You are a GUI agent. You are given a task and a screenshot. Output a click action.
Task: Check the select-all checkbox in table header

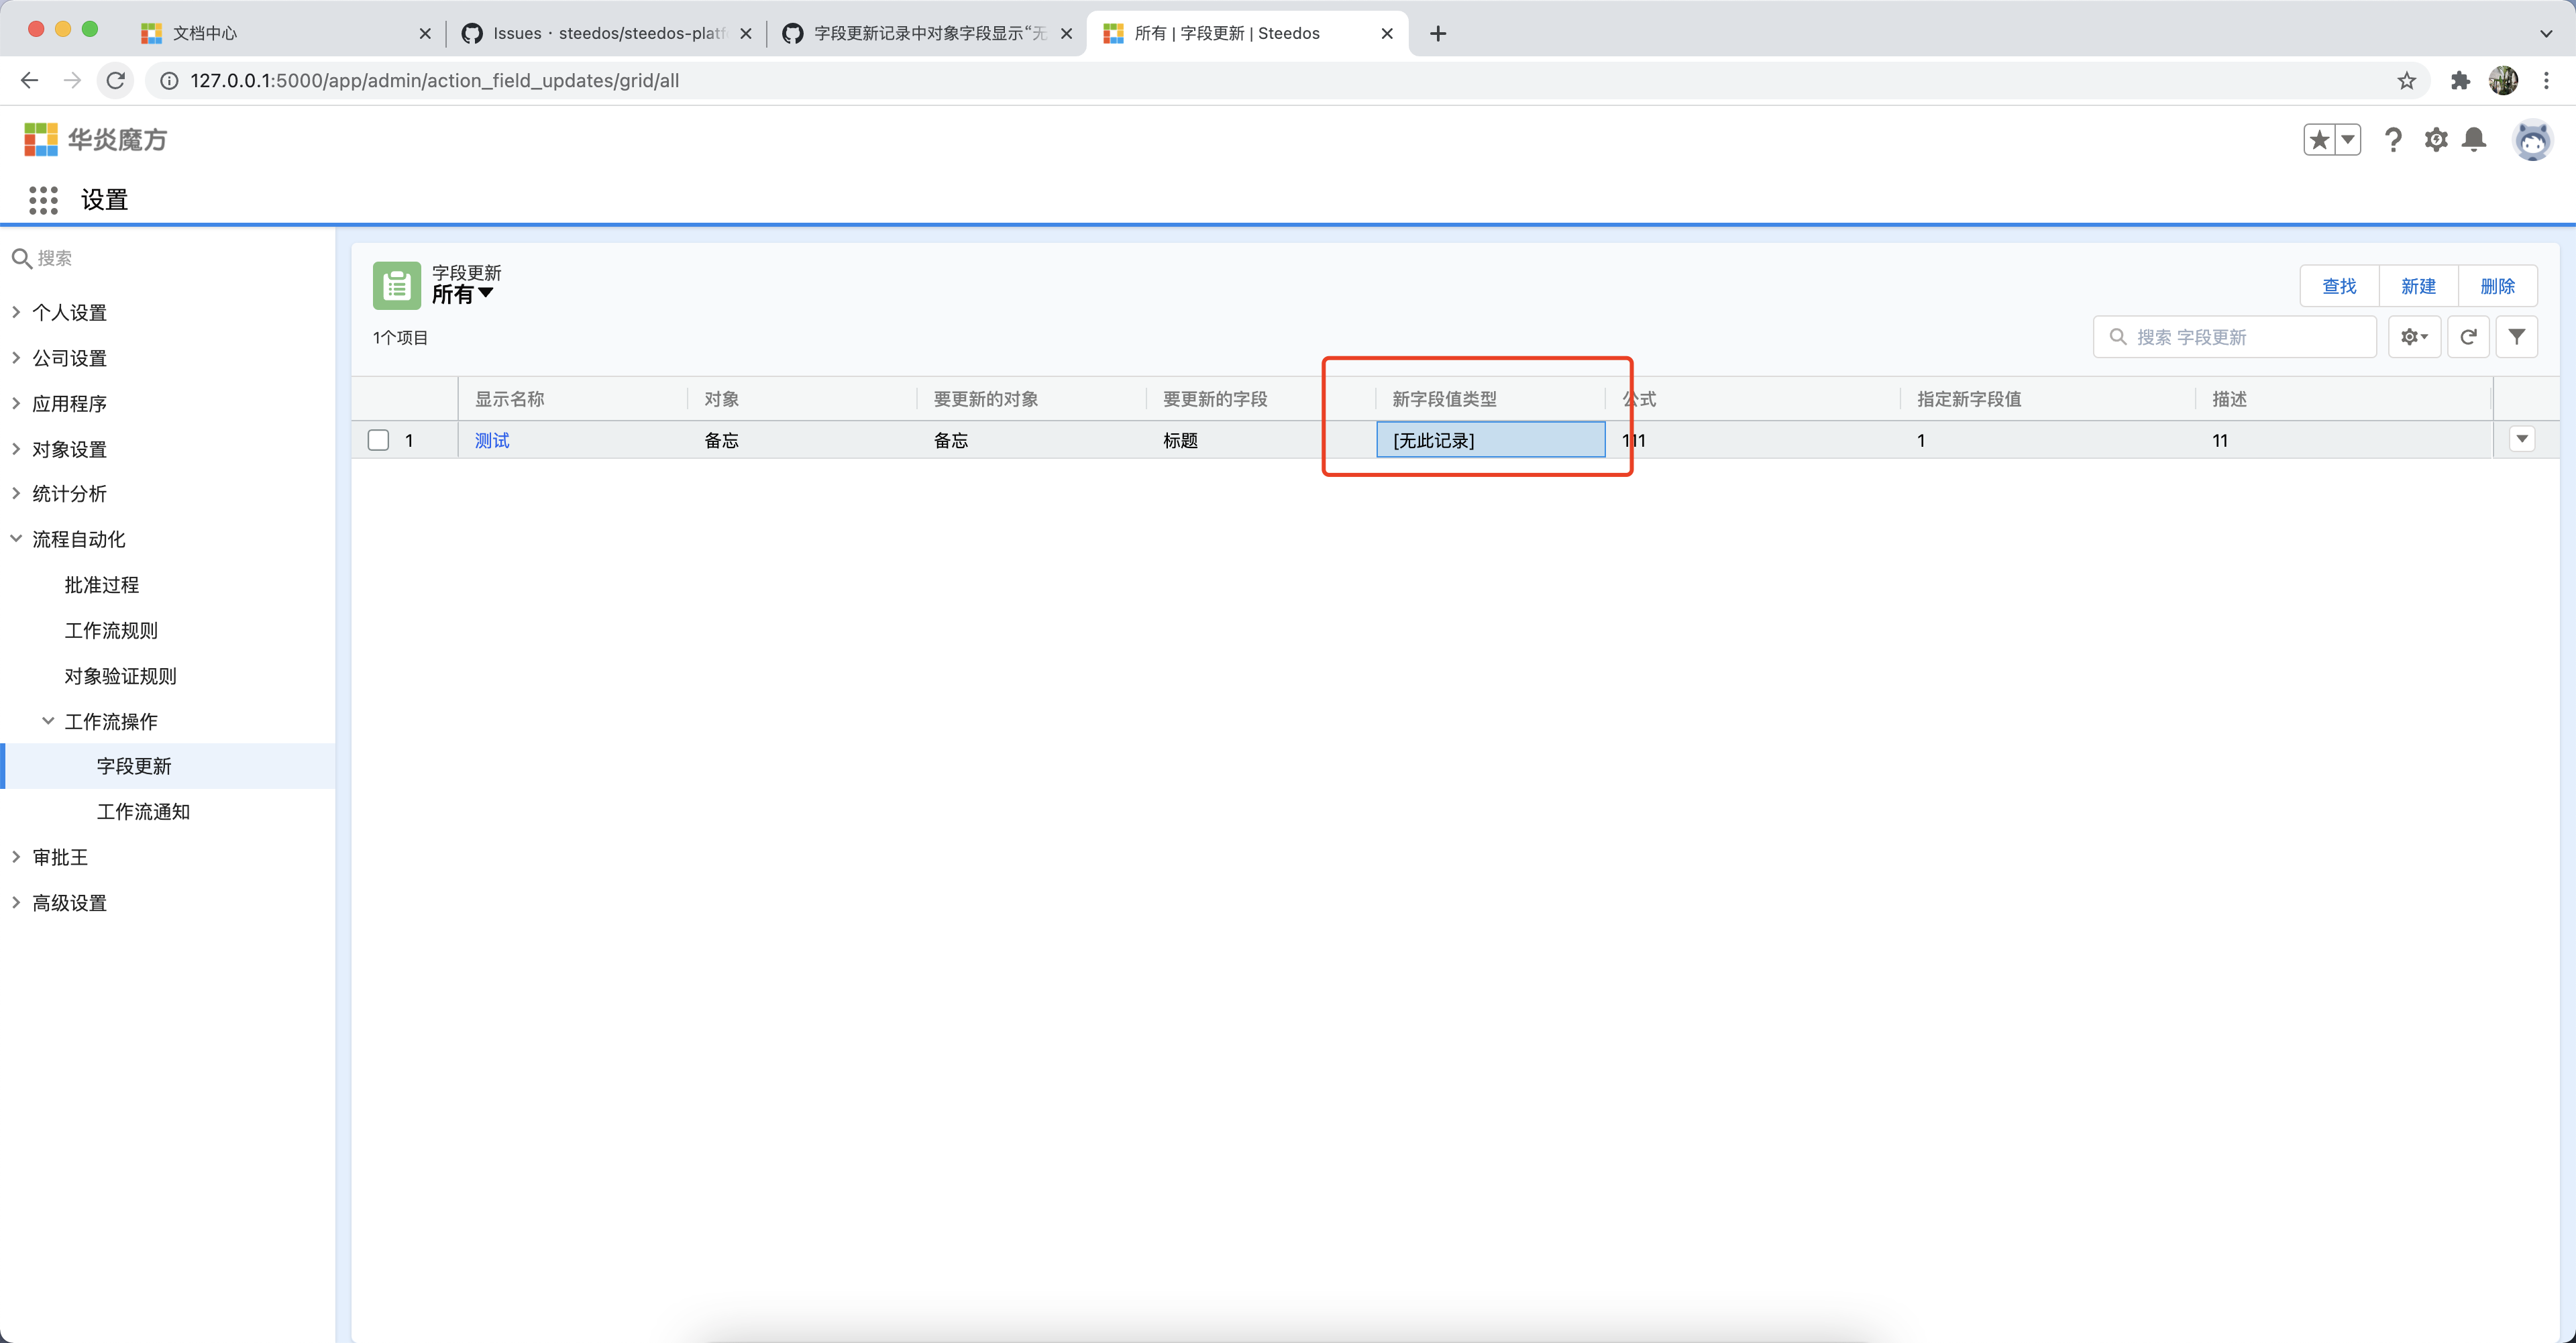click(377, 398)
